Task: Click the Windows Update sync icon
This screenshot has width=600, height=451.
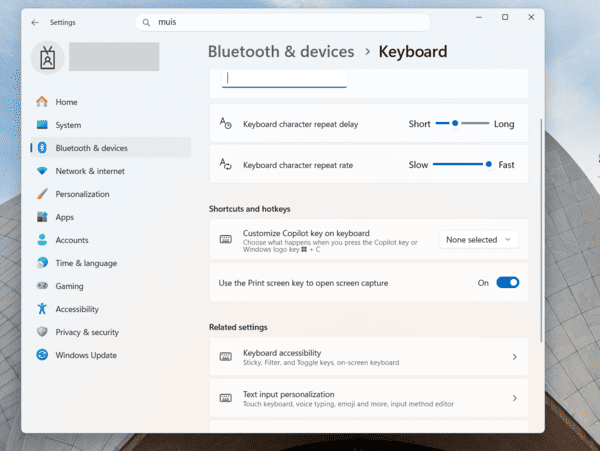Action: point(42,355)
